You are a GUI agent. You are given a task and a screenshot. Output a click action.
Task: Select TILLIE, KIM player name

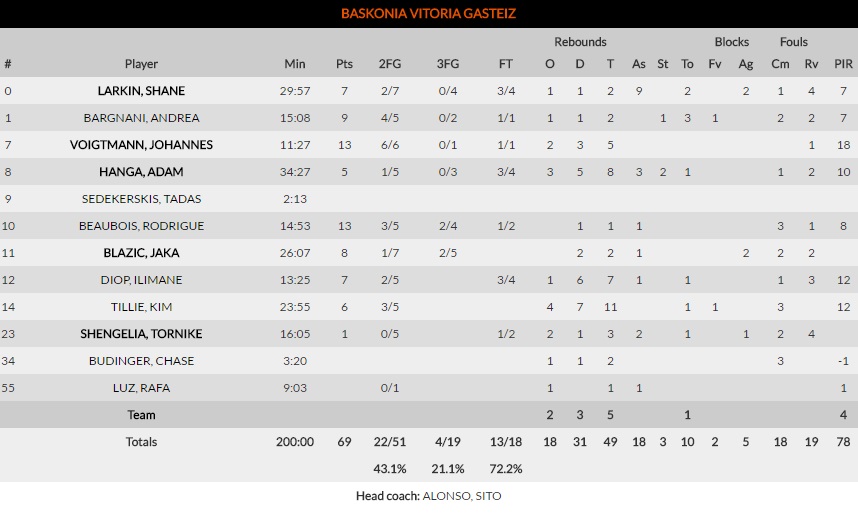pyautogui.click(x=141, y=307)
